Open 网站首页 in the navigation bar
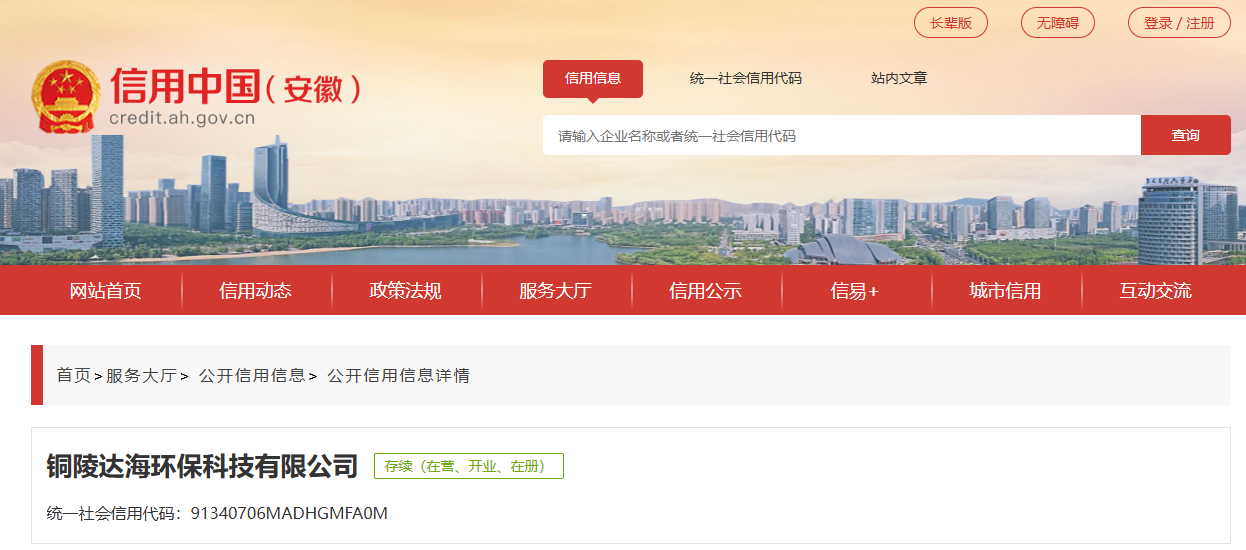Viewport: 1246px width, 550px height. coord(106,291)
